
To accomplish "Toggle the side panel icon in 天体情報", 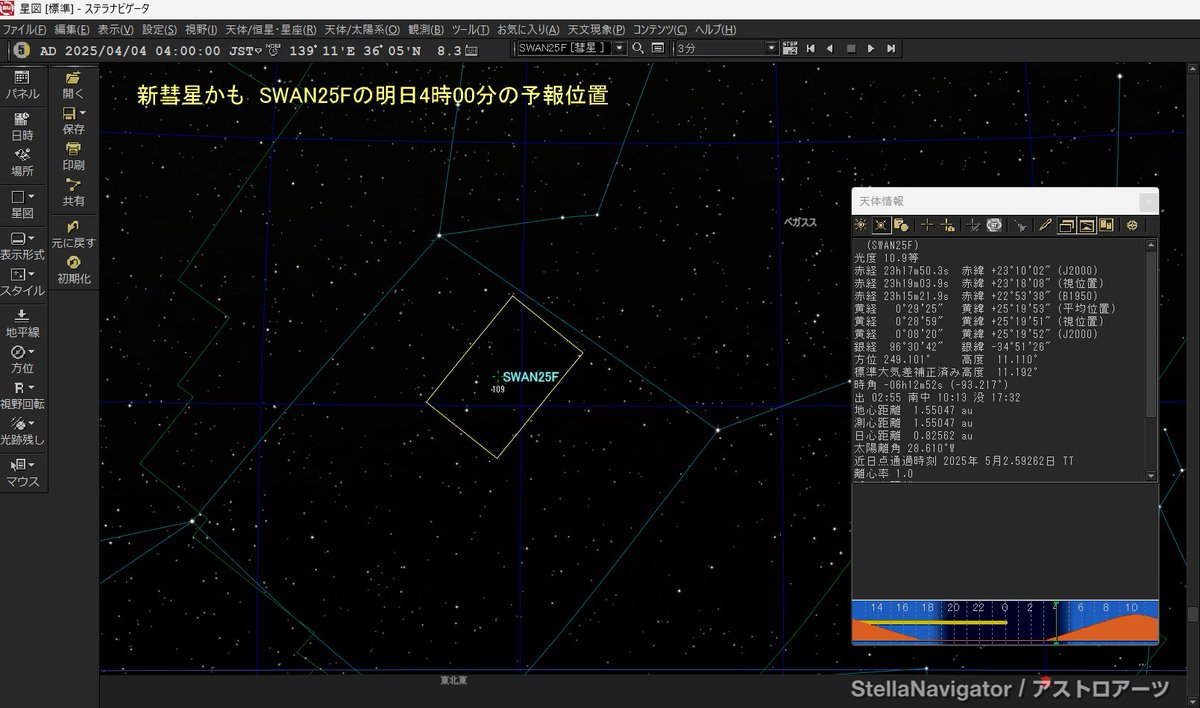I will (x=1107, y=225).
